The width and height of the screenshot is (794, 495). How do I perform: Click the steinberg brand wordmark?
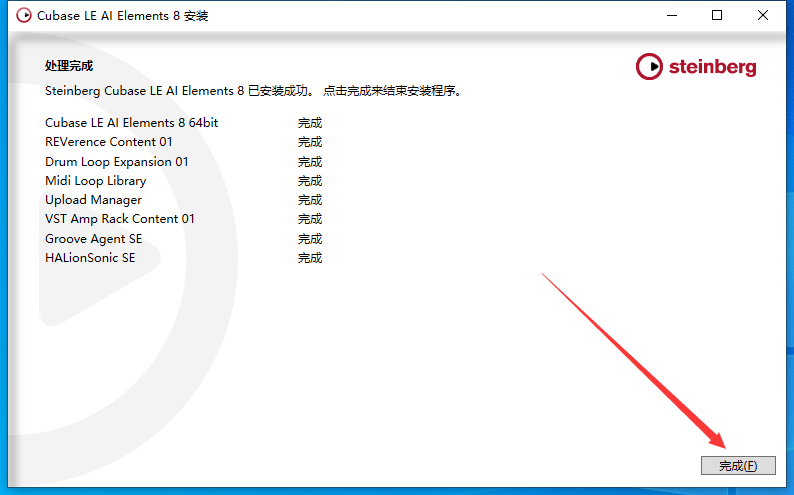pyautogui.click(x=712, y=67)
